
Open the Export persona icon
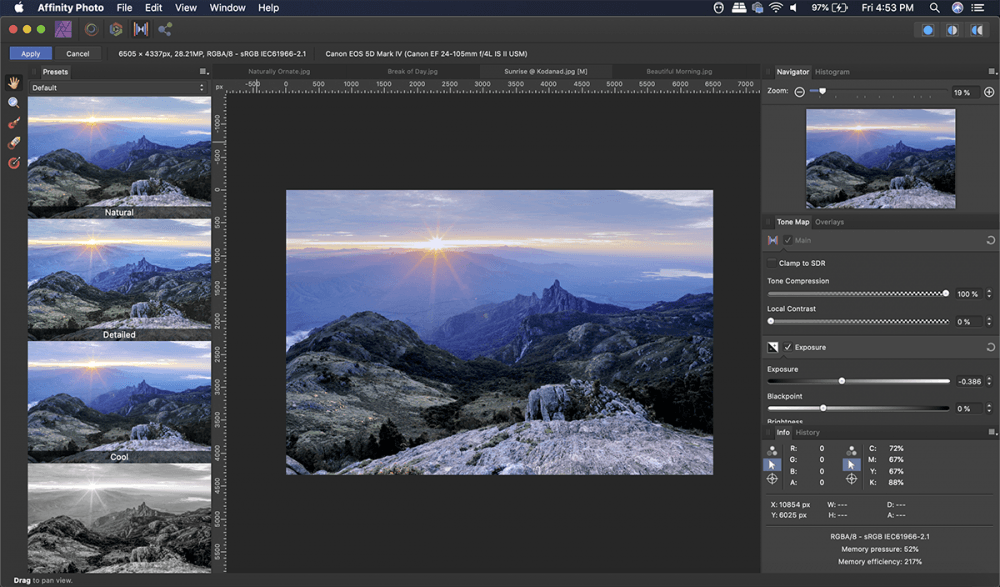click(x=165, y=30)
